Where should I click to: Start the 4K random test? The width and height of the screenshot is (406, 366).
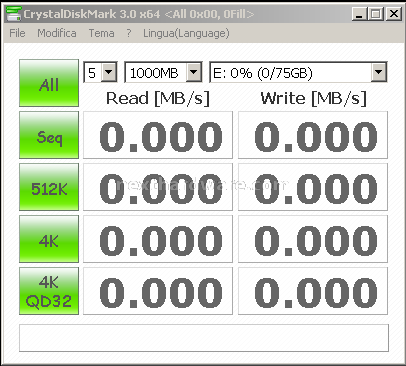point(49,239)
